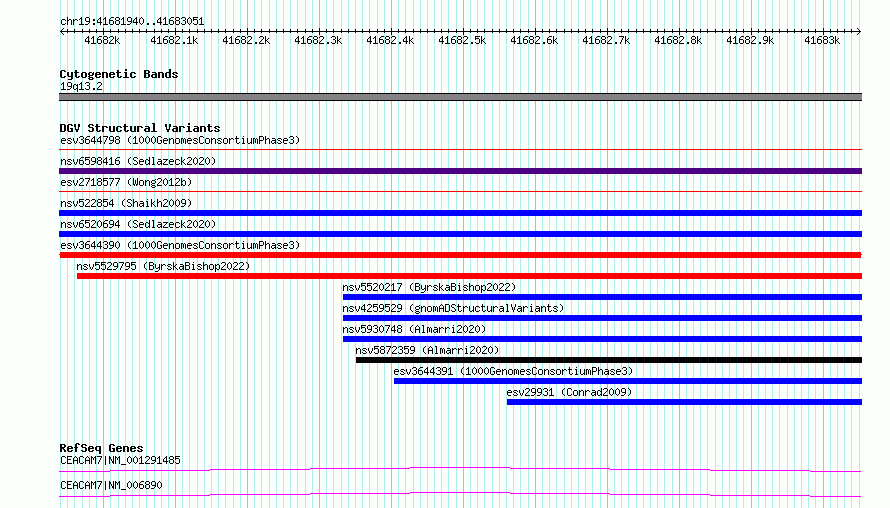This screenshot has height=508, width=890.
Task: Click the 41682.4k ruler position
Action: coord(391,40)
